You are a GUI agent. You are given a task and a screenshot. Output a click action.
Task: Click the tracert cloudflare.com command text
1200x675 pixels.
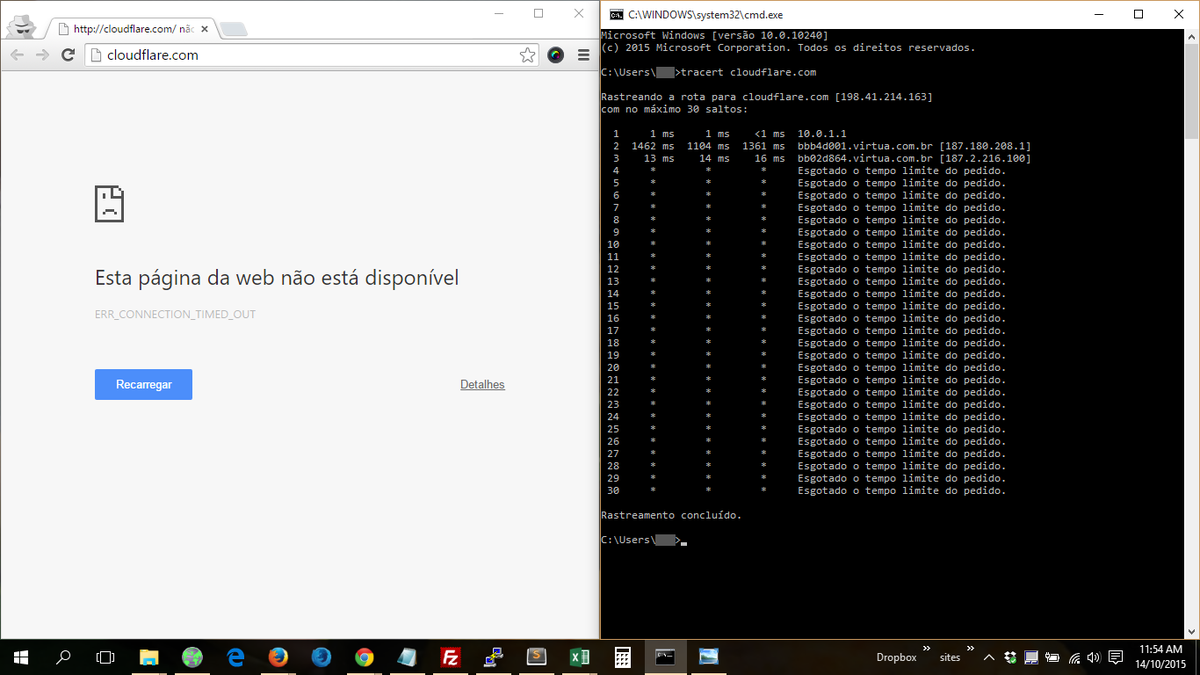tap(749, 72)
